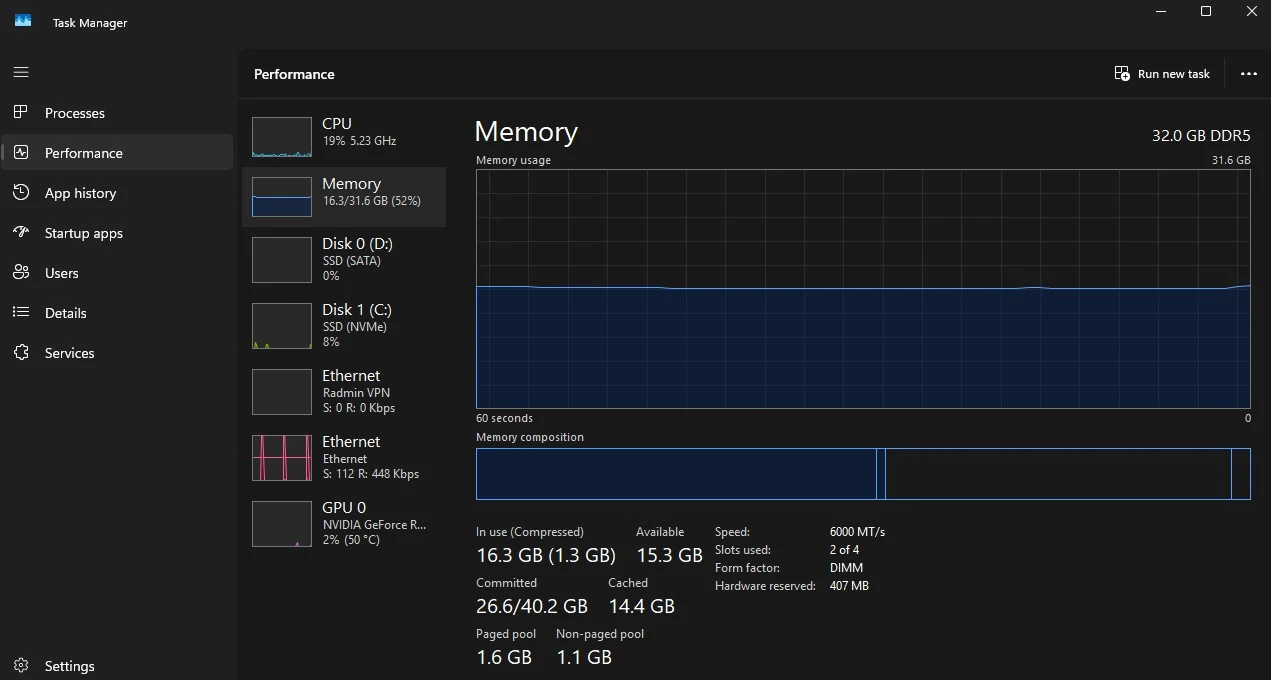Click the Memory composition bar
The width and height of the screenshot is (1271, 680).
click(863, 474)
